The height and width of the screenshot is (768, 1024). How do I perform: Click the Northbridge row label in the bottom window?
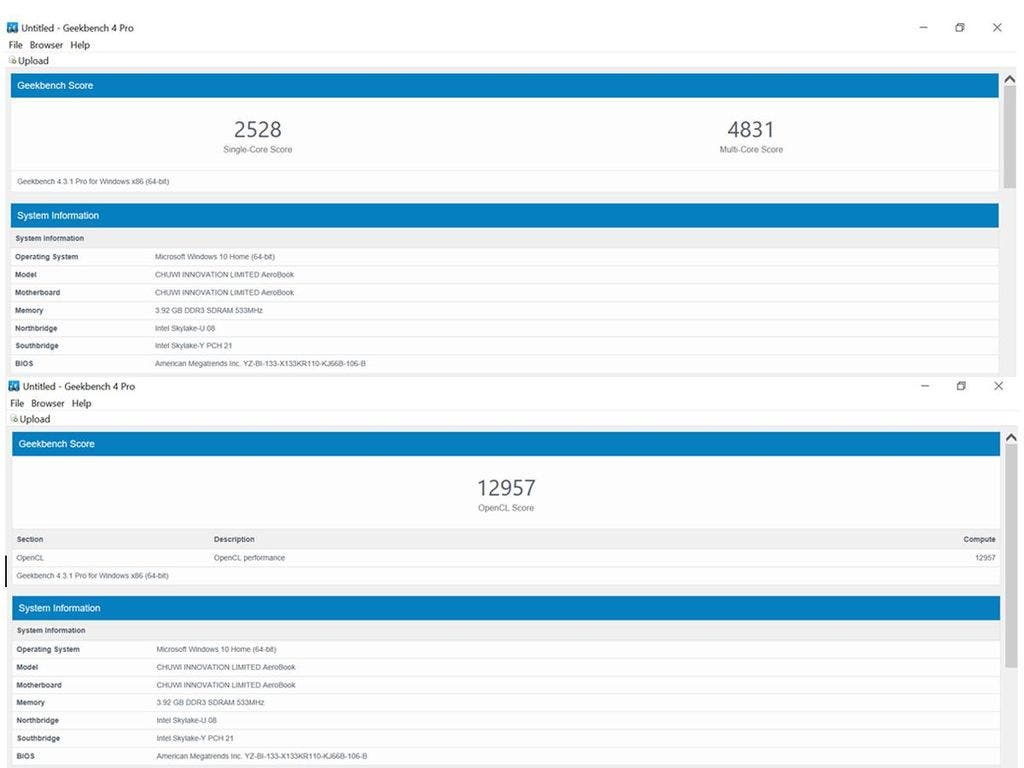(37, 720)
